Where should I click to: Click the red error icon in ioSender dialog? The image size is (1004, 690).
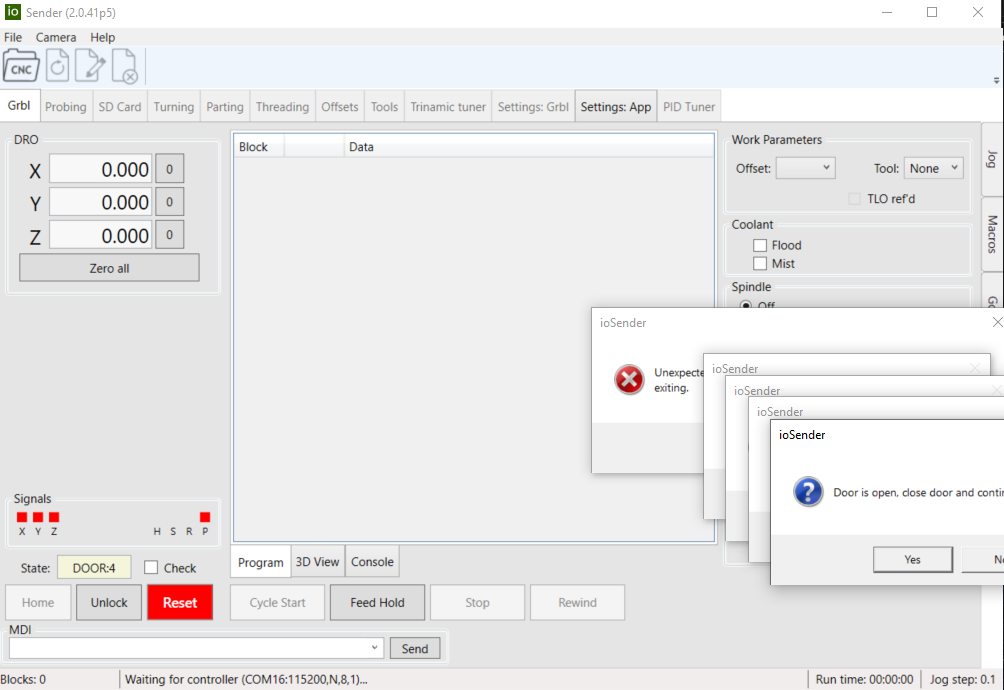[x=629, y=380]
